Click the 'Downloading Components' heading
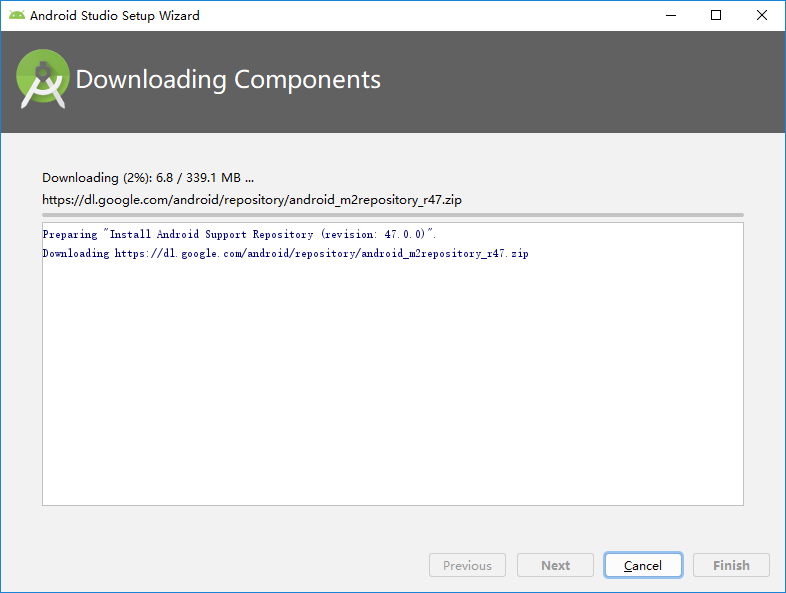The image size is (786, 593). click(228, 80)
